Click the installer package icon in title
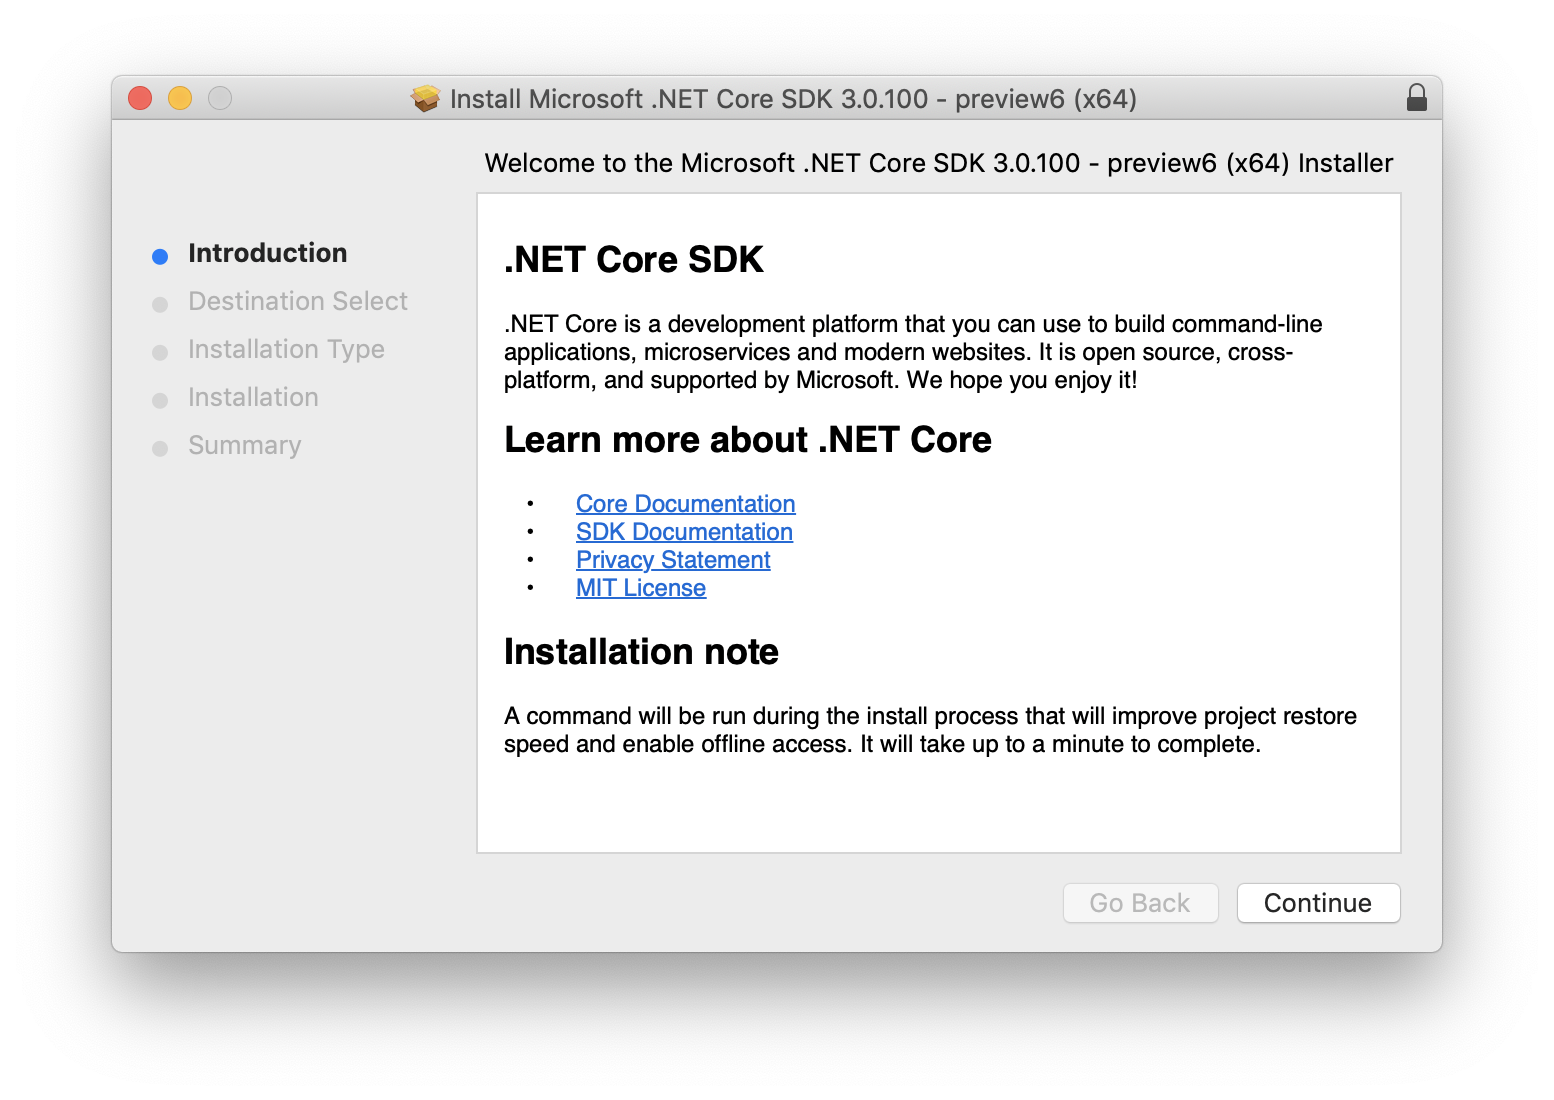 click(425, 99)
